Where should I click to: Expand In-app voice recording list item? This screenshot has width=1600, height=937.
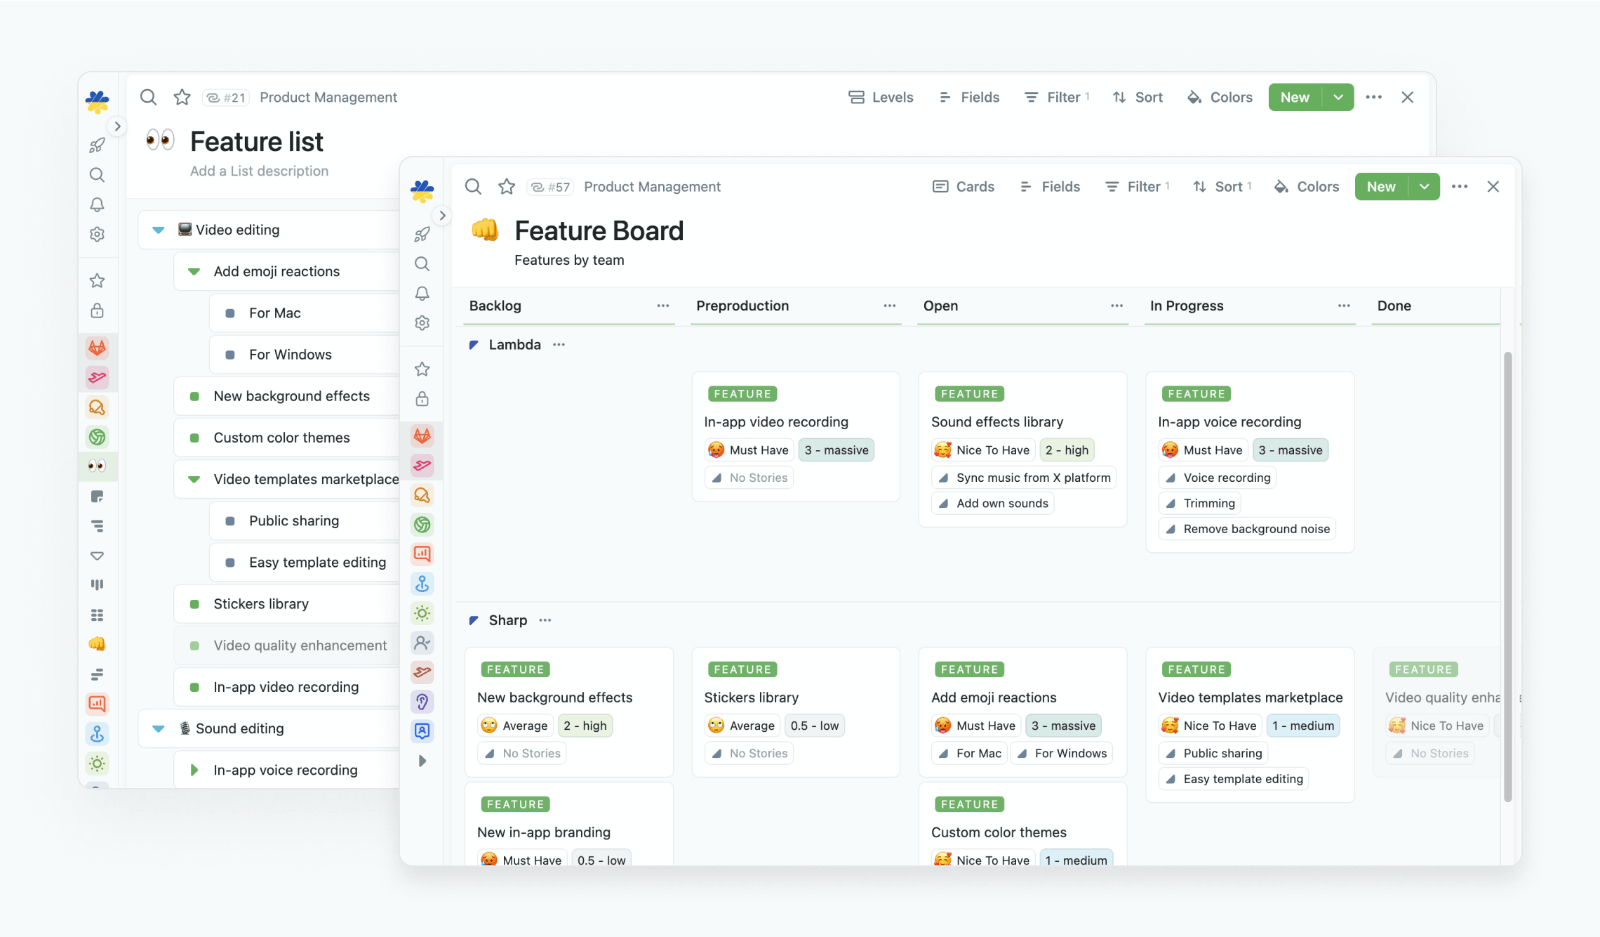pyautogui.click(x=194, y=770)
